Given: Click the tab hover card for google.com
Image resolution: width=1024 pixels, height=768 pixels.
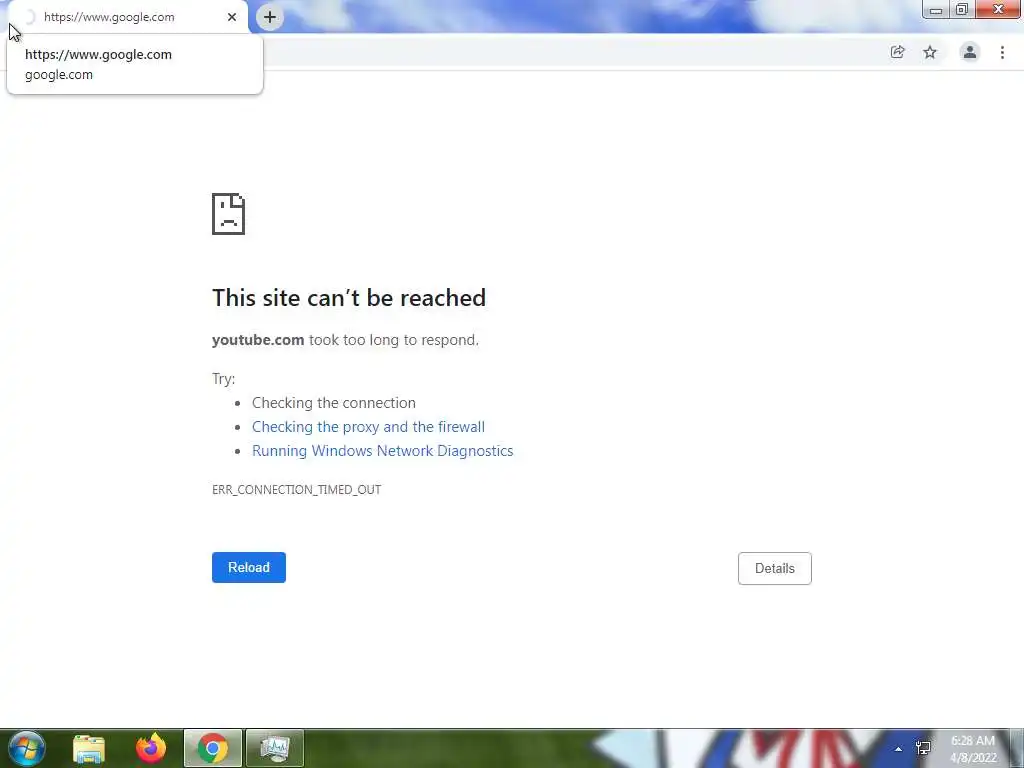Looking at the screenshot, I should pos(135,65).
